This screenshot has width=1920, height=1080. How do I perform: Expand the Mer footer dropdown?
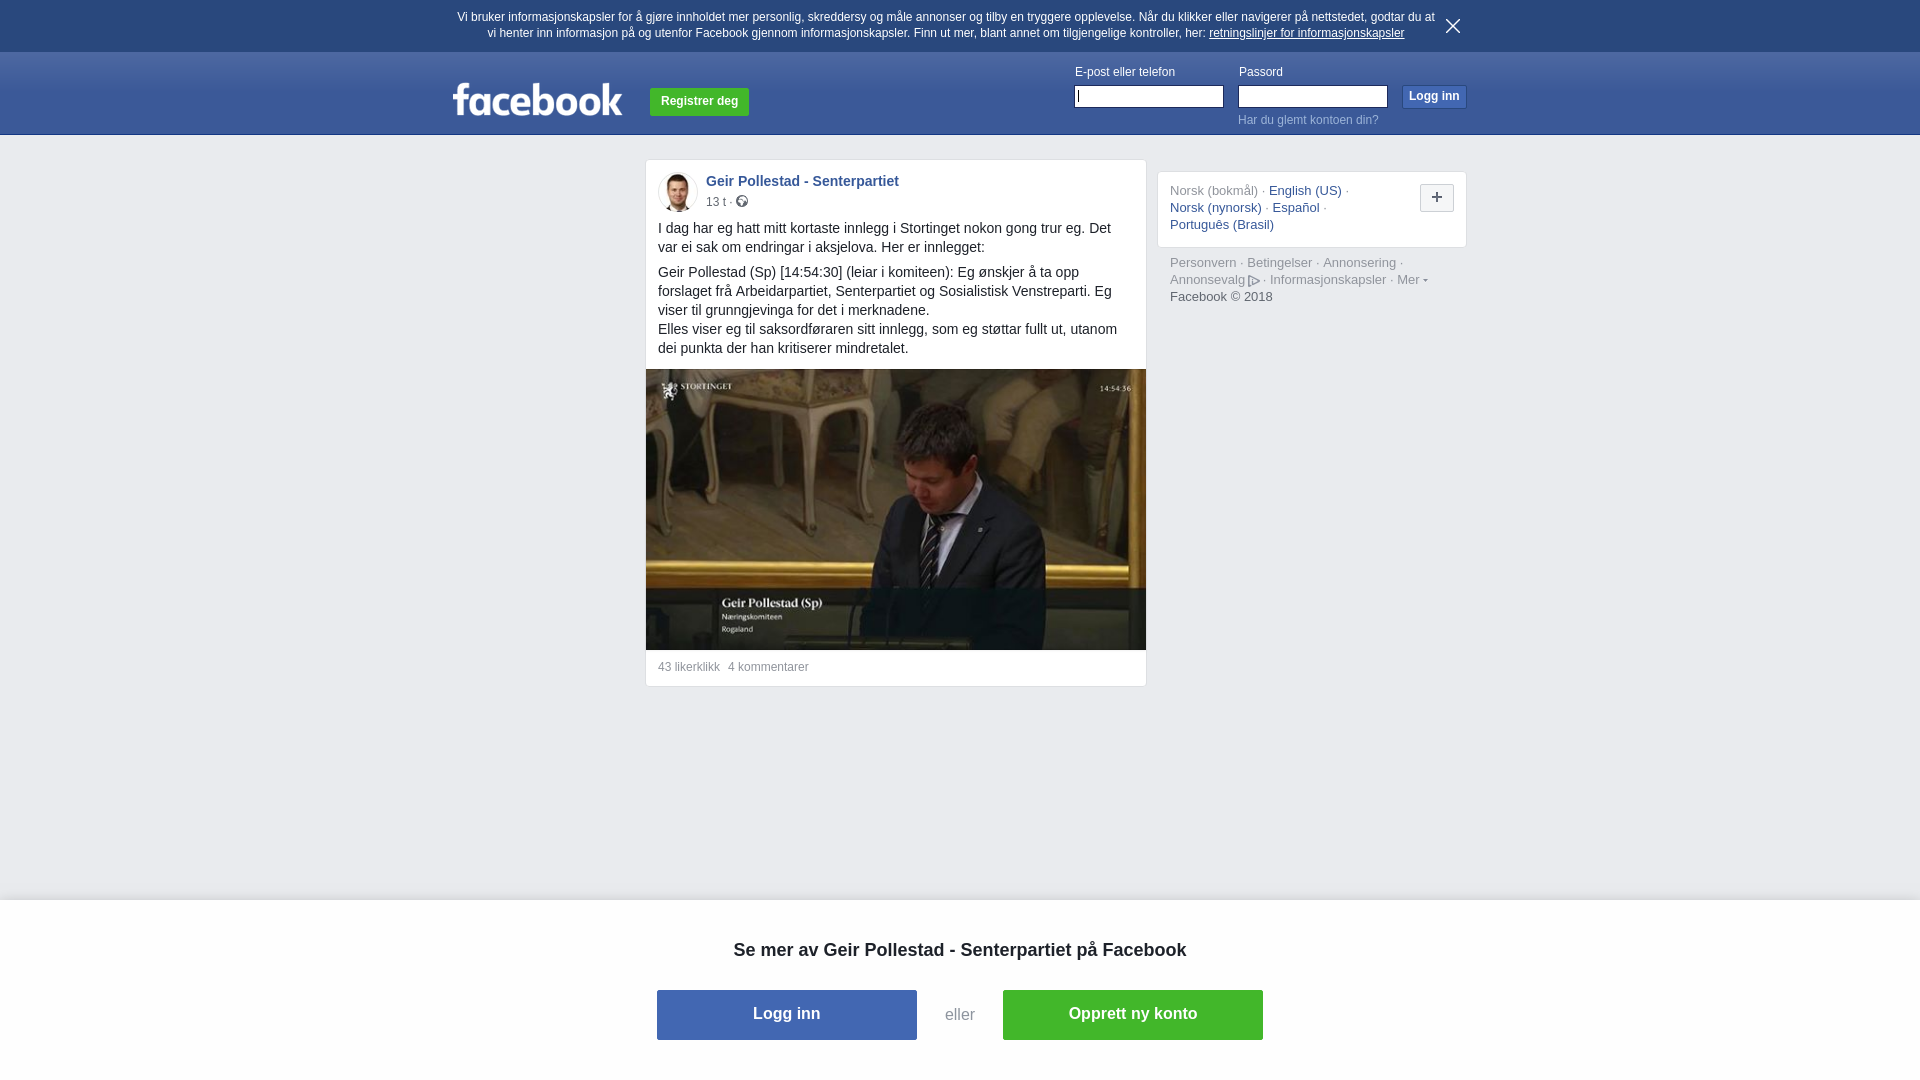click(x=1412, y=280)
